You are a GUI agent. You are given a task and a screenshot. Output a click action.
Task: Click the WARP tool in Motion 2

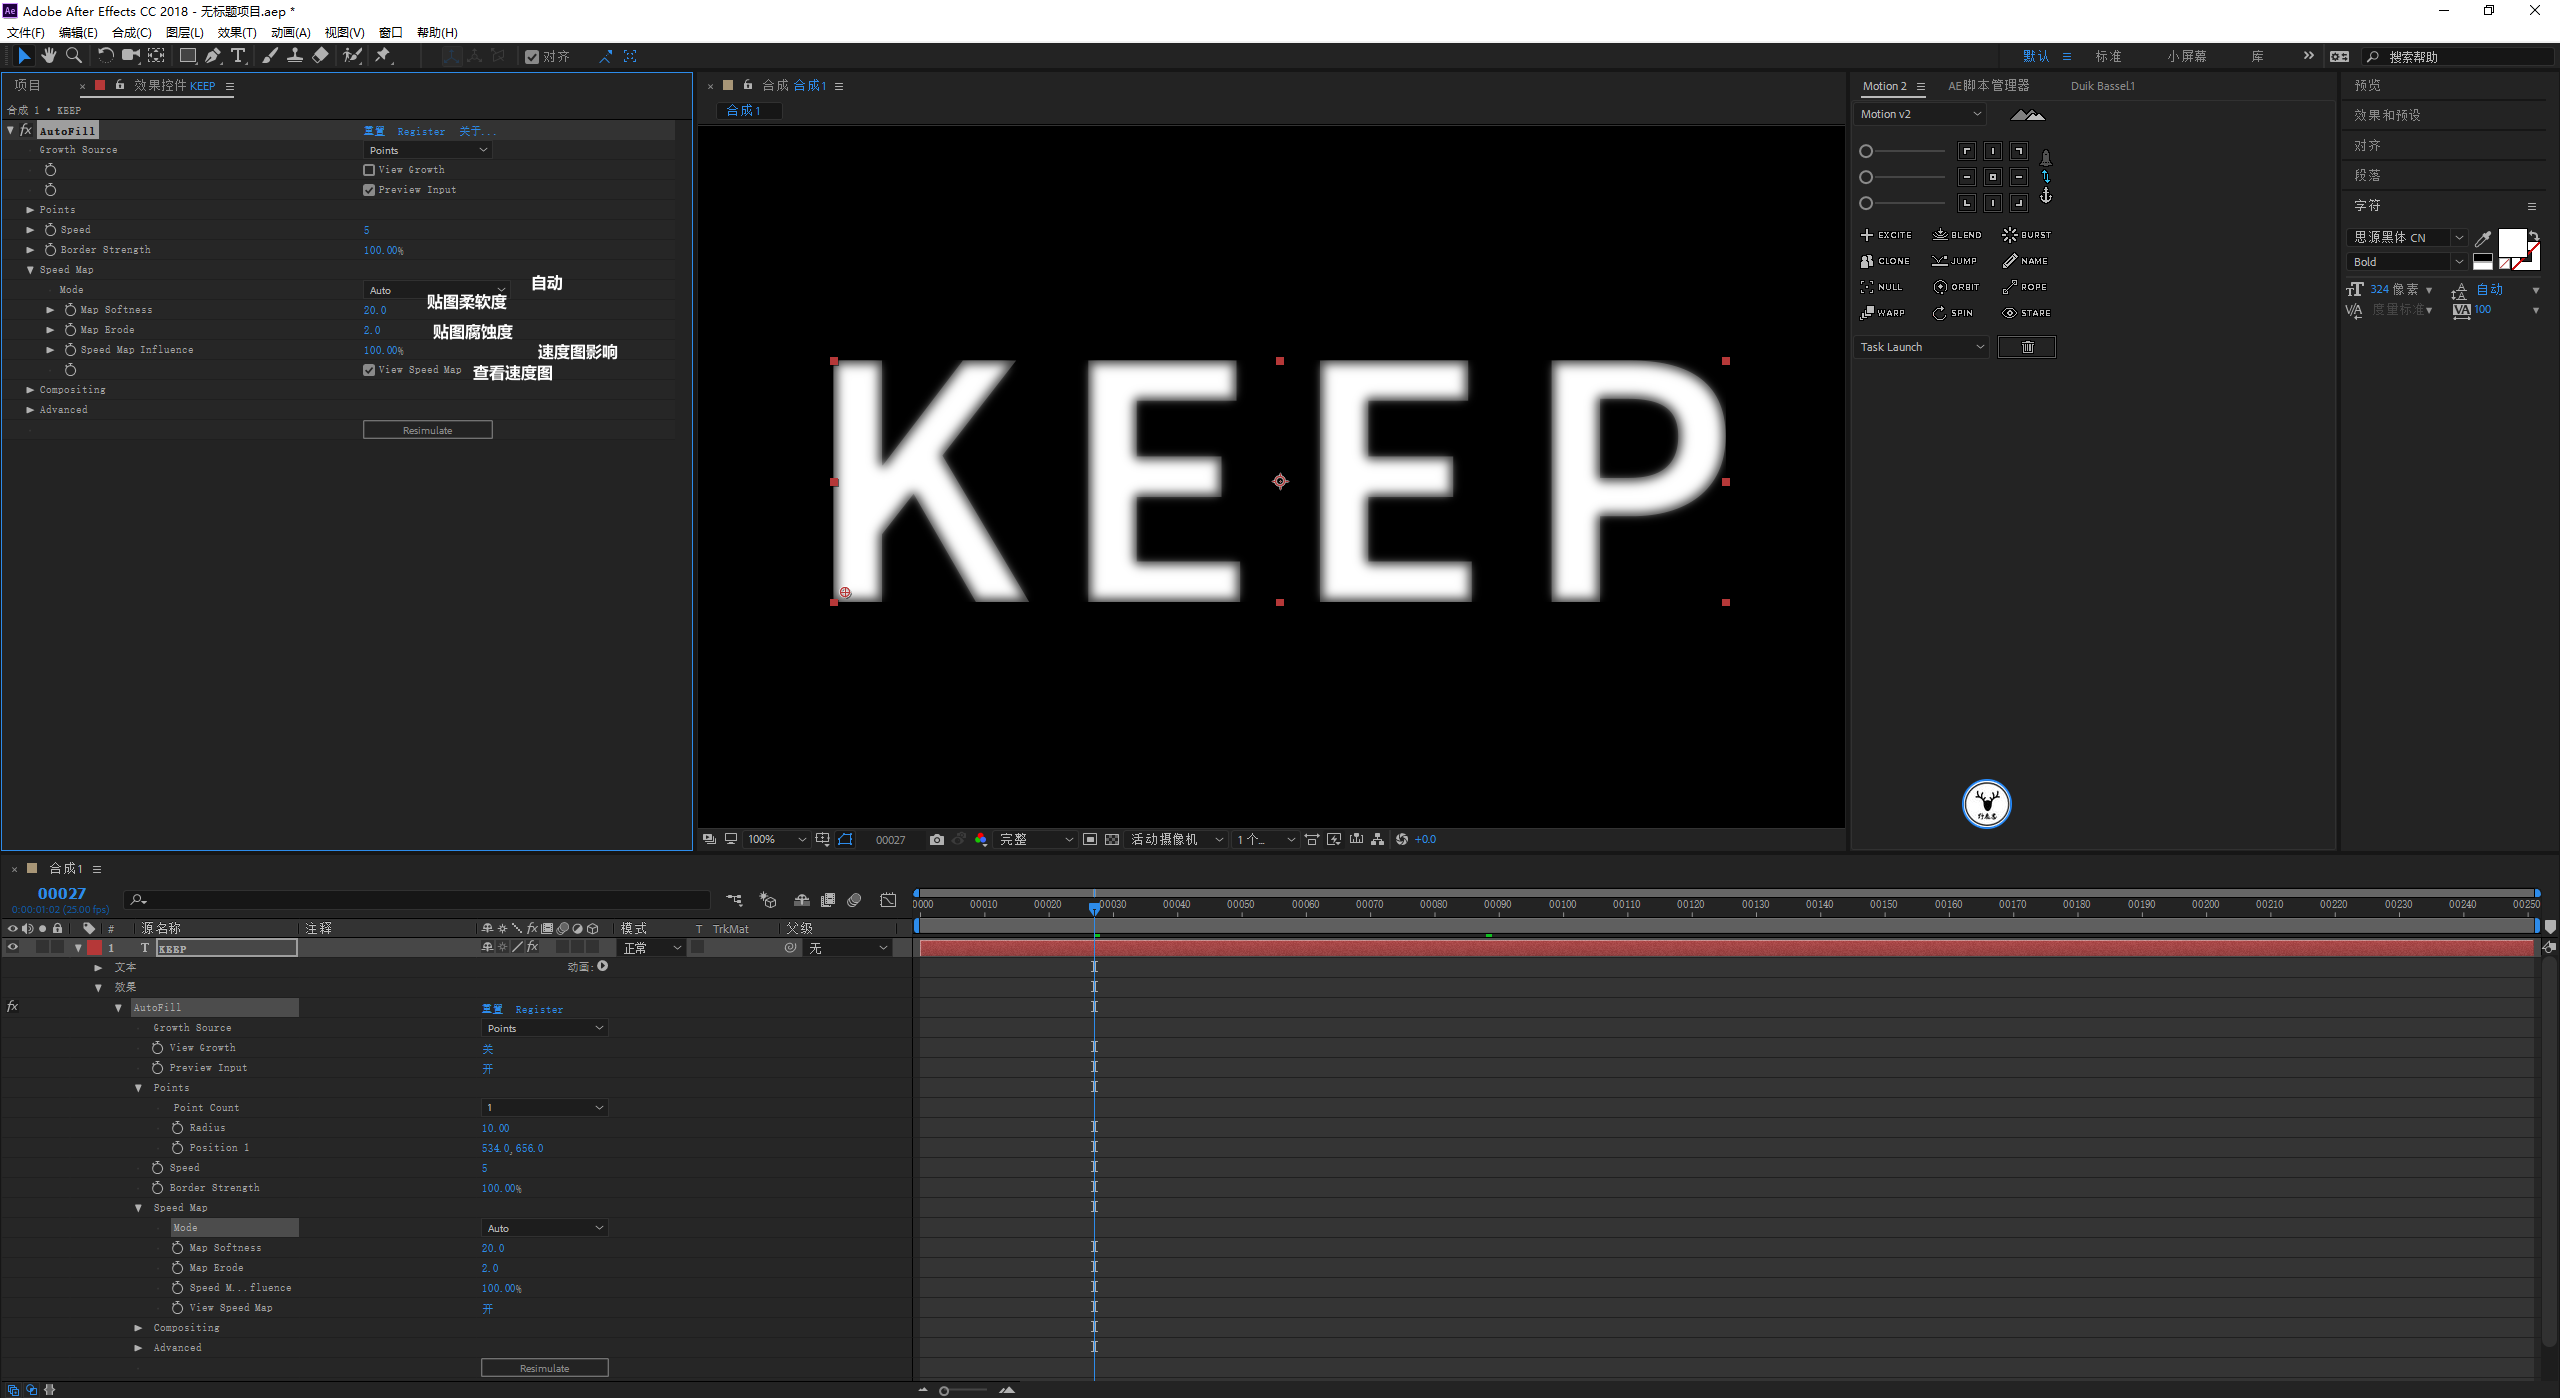pyautogui.click(x=1883, y=313)
